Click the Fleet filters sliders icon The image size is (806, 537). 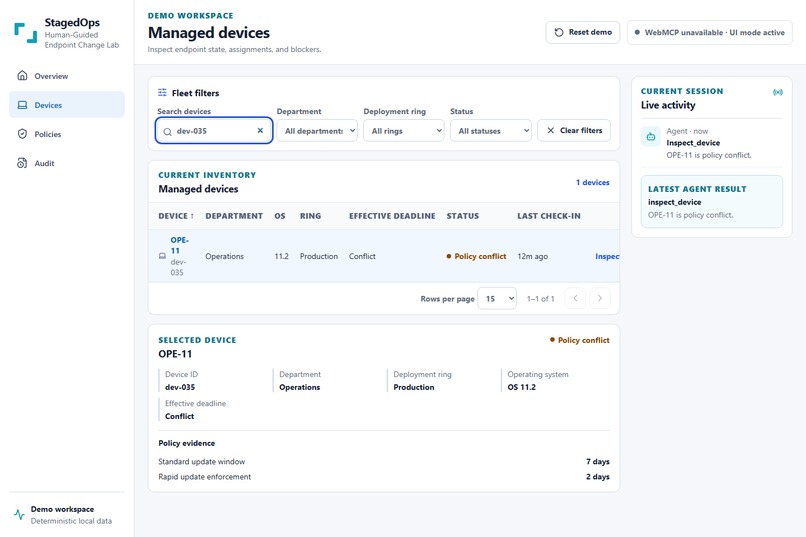pyautogui.click(x=162, y=92)
